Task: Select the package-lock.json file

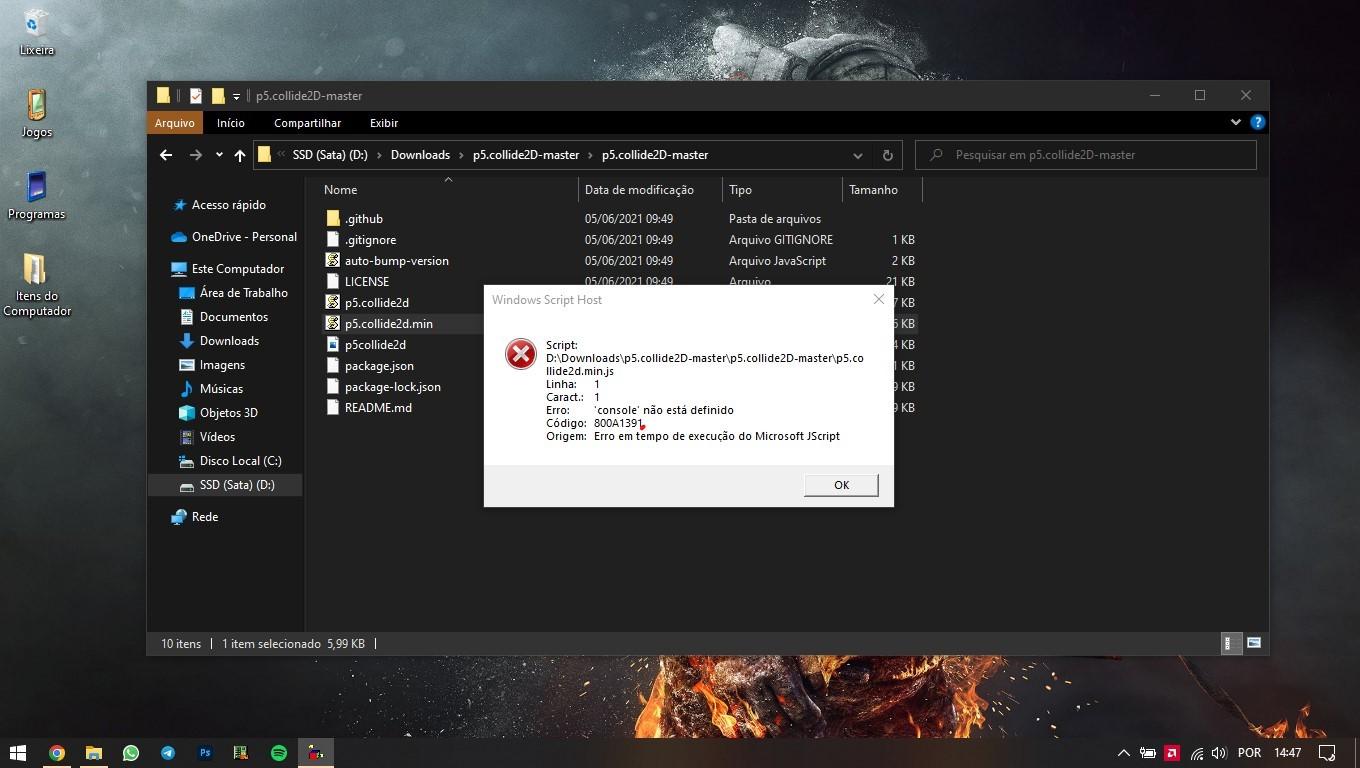Action: (392, 387)
